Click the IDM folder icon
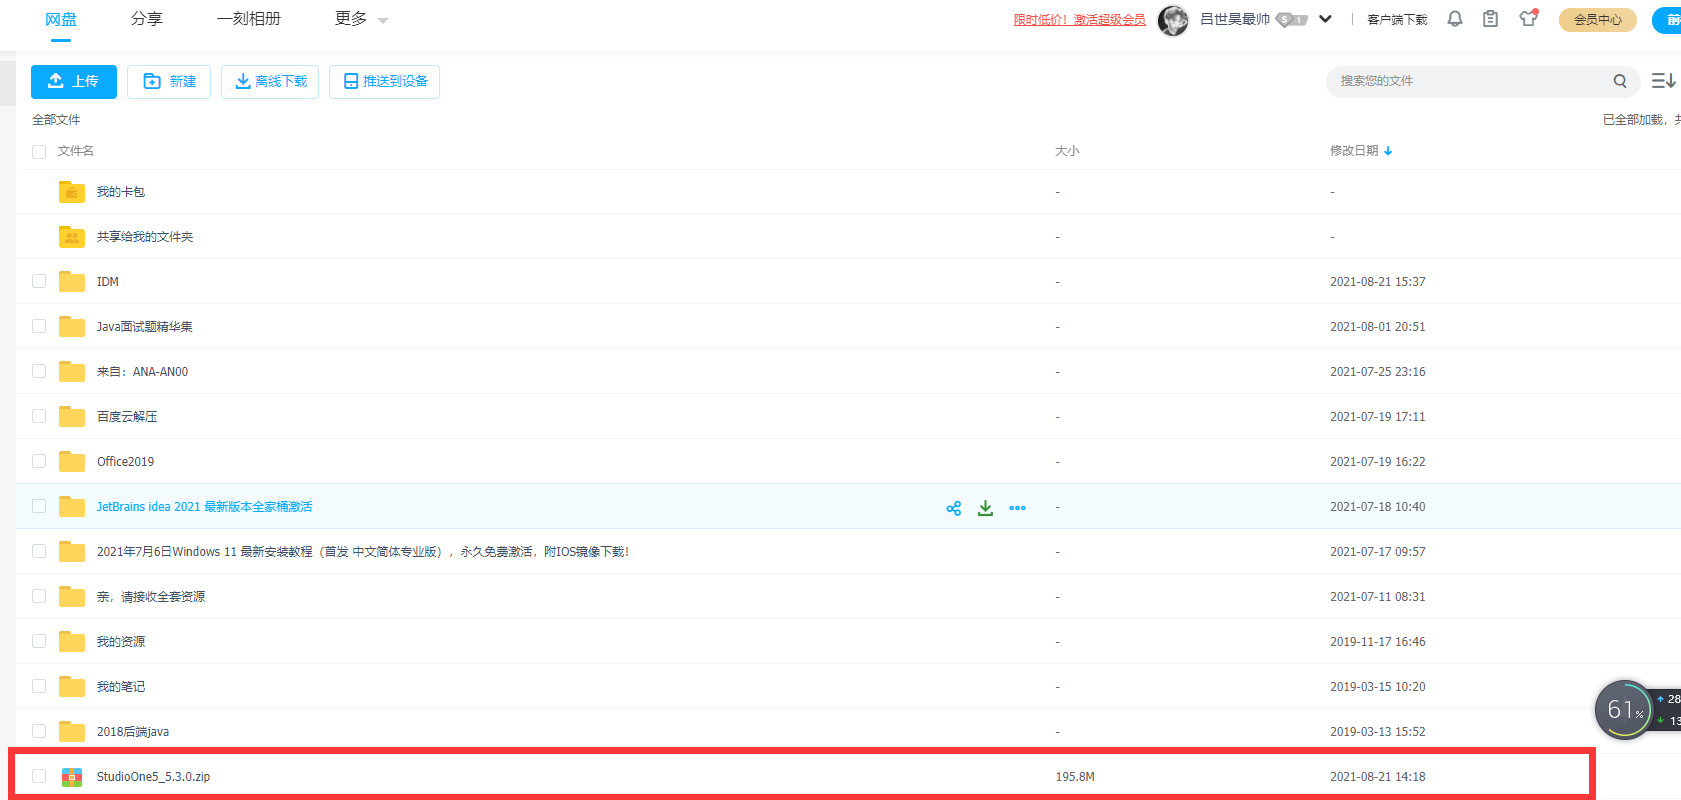The image size is (1681, 800). pyautogui.click(x=72, y=281)
